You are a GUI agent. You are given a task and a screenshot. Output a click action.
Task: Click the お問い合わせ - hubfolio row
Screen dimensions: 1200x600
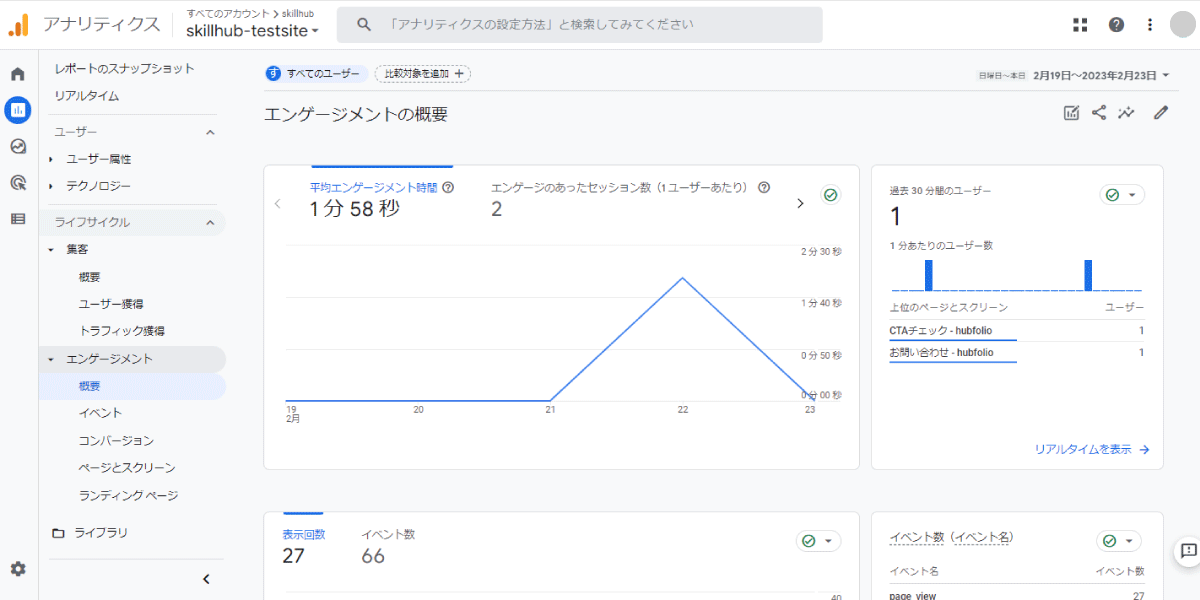1017,352
